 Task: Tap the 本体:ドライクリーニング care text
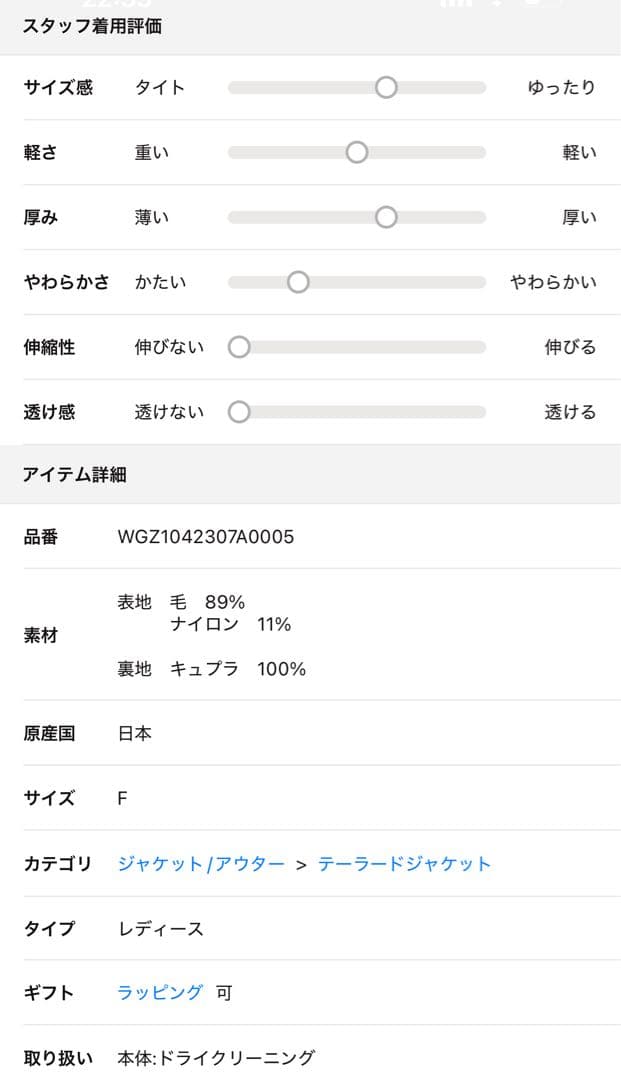(216, 1058)
